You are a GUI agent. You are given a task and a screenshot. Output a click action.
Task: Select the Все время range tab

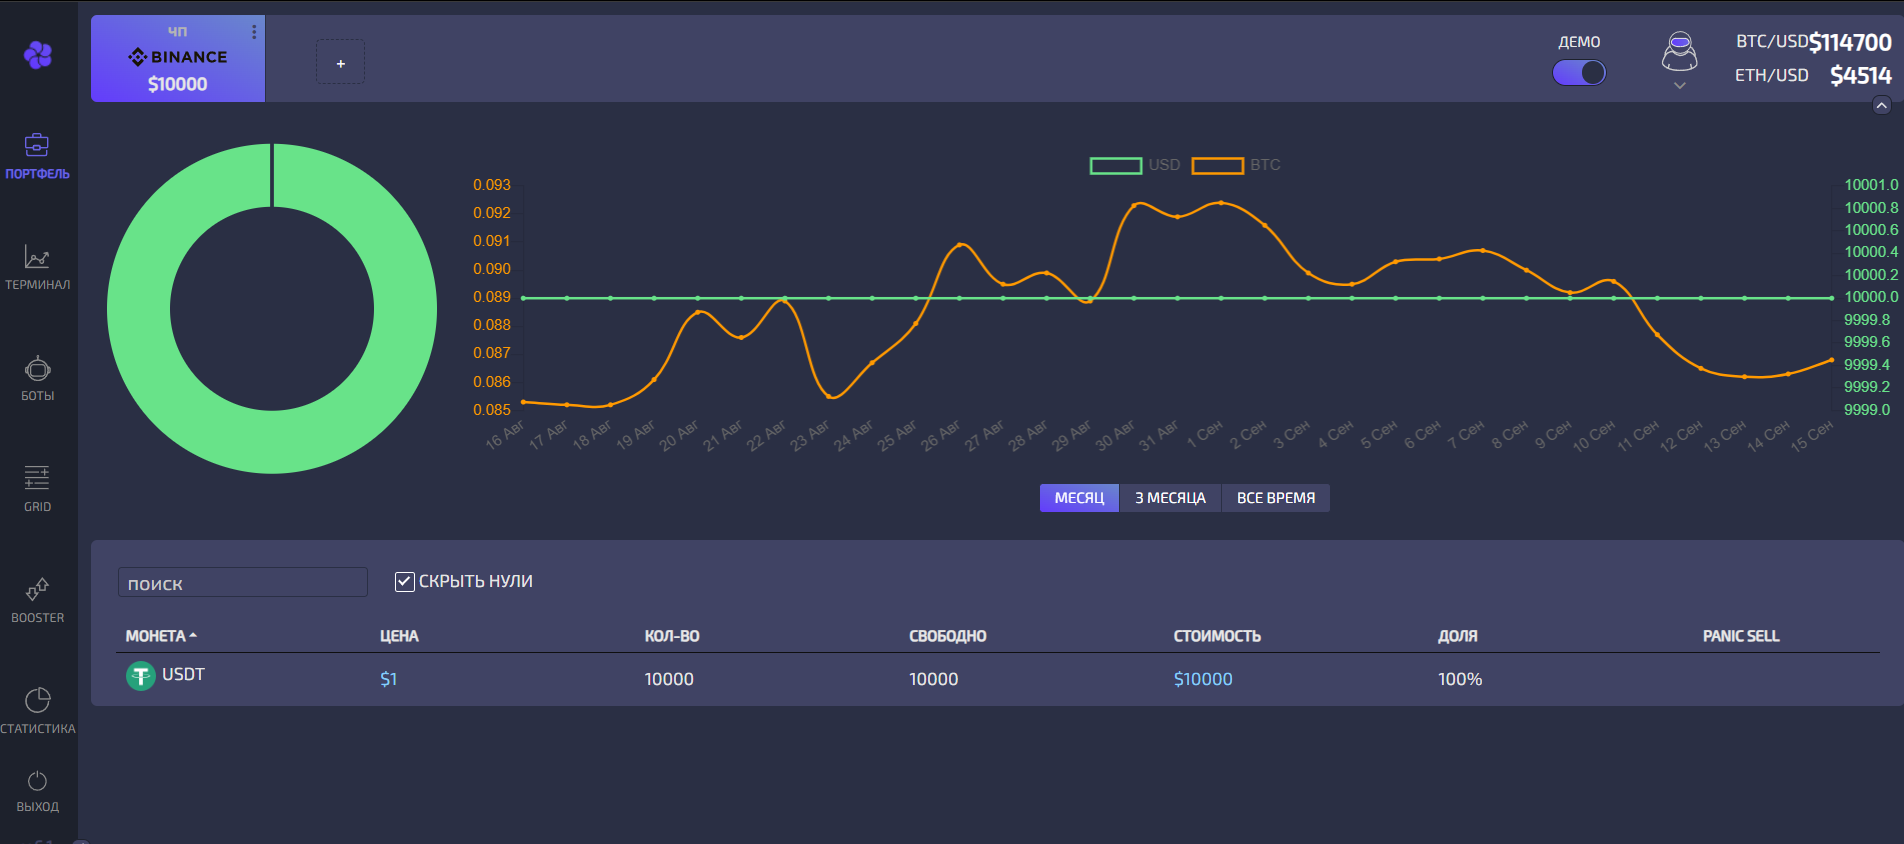[1275, 498]
